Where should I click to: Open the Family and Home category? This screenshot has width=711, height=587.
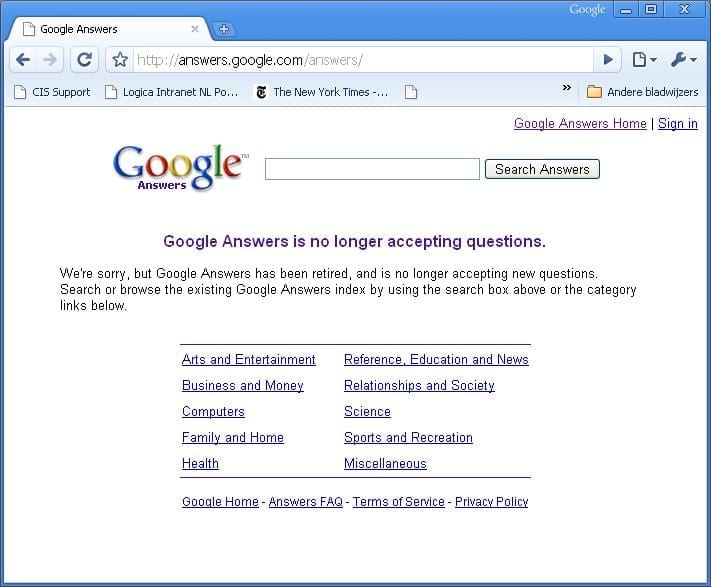(233, 437)
